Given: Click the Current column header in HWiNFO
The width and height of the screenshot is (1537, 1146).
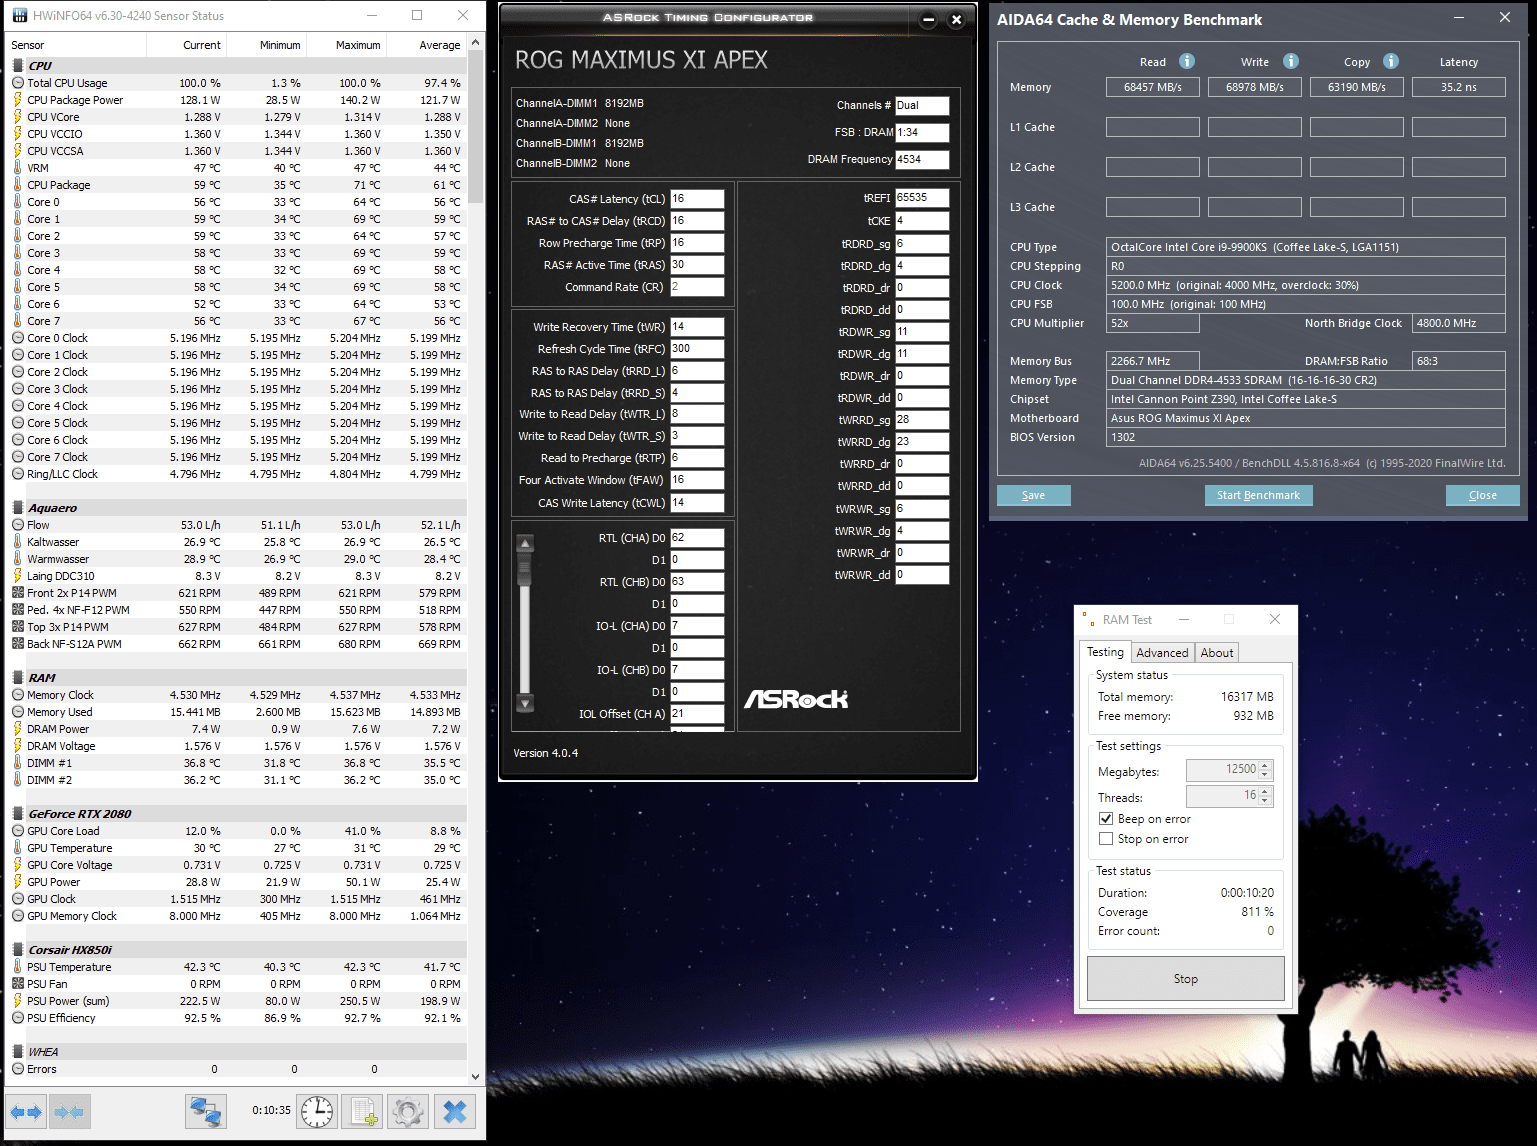Looking at the screenshot, I should click(x=186, y=45).
